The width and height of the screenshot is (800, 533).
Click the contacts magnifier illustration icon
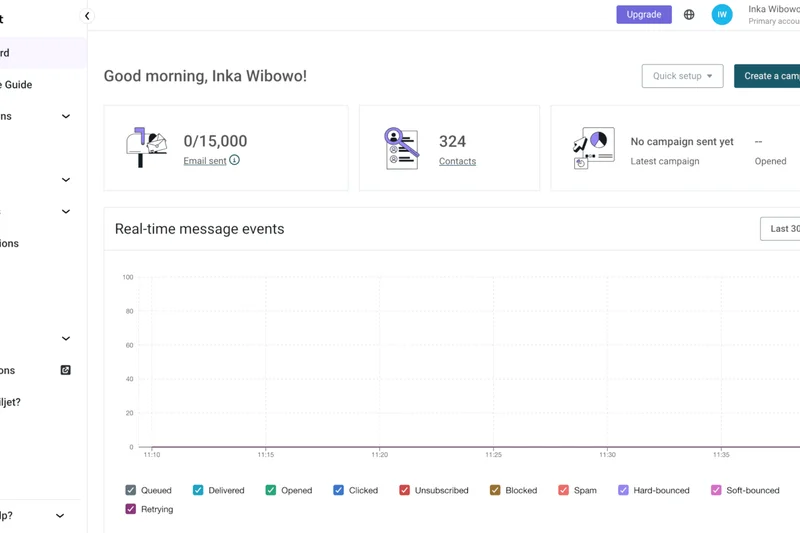pyautogui.click(x=401, y=147)
